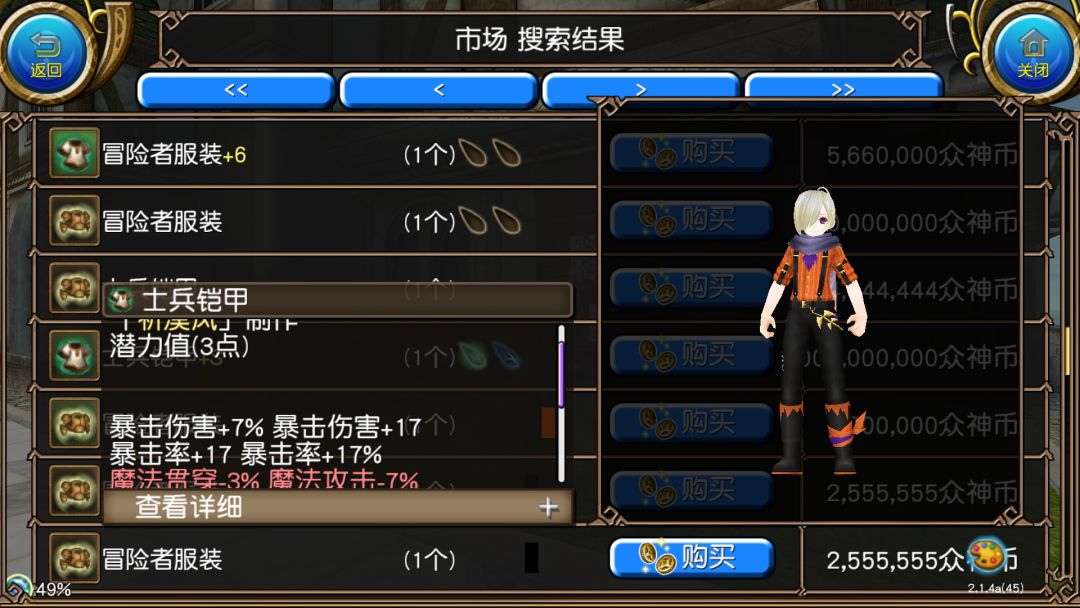This screenshot has width=1080, height=608.
Task: Click the green armor icon in the fourth row
Action: (x=74, y=355)
